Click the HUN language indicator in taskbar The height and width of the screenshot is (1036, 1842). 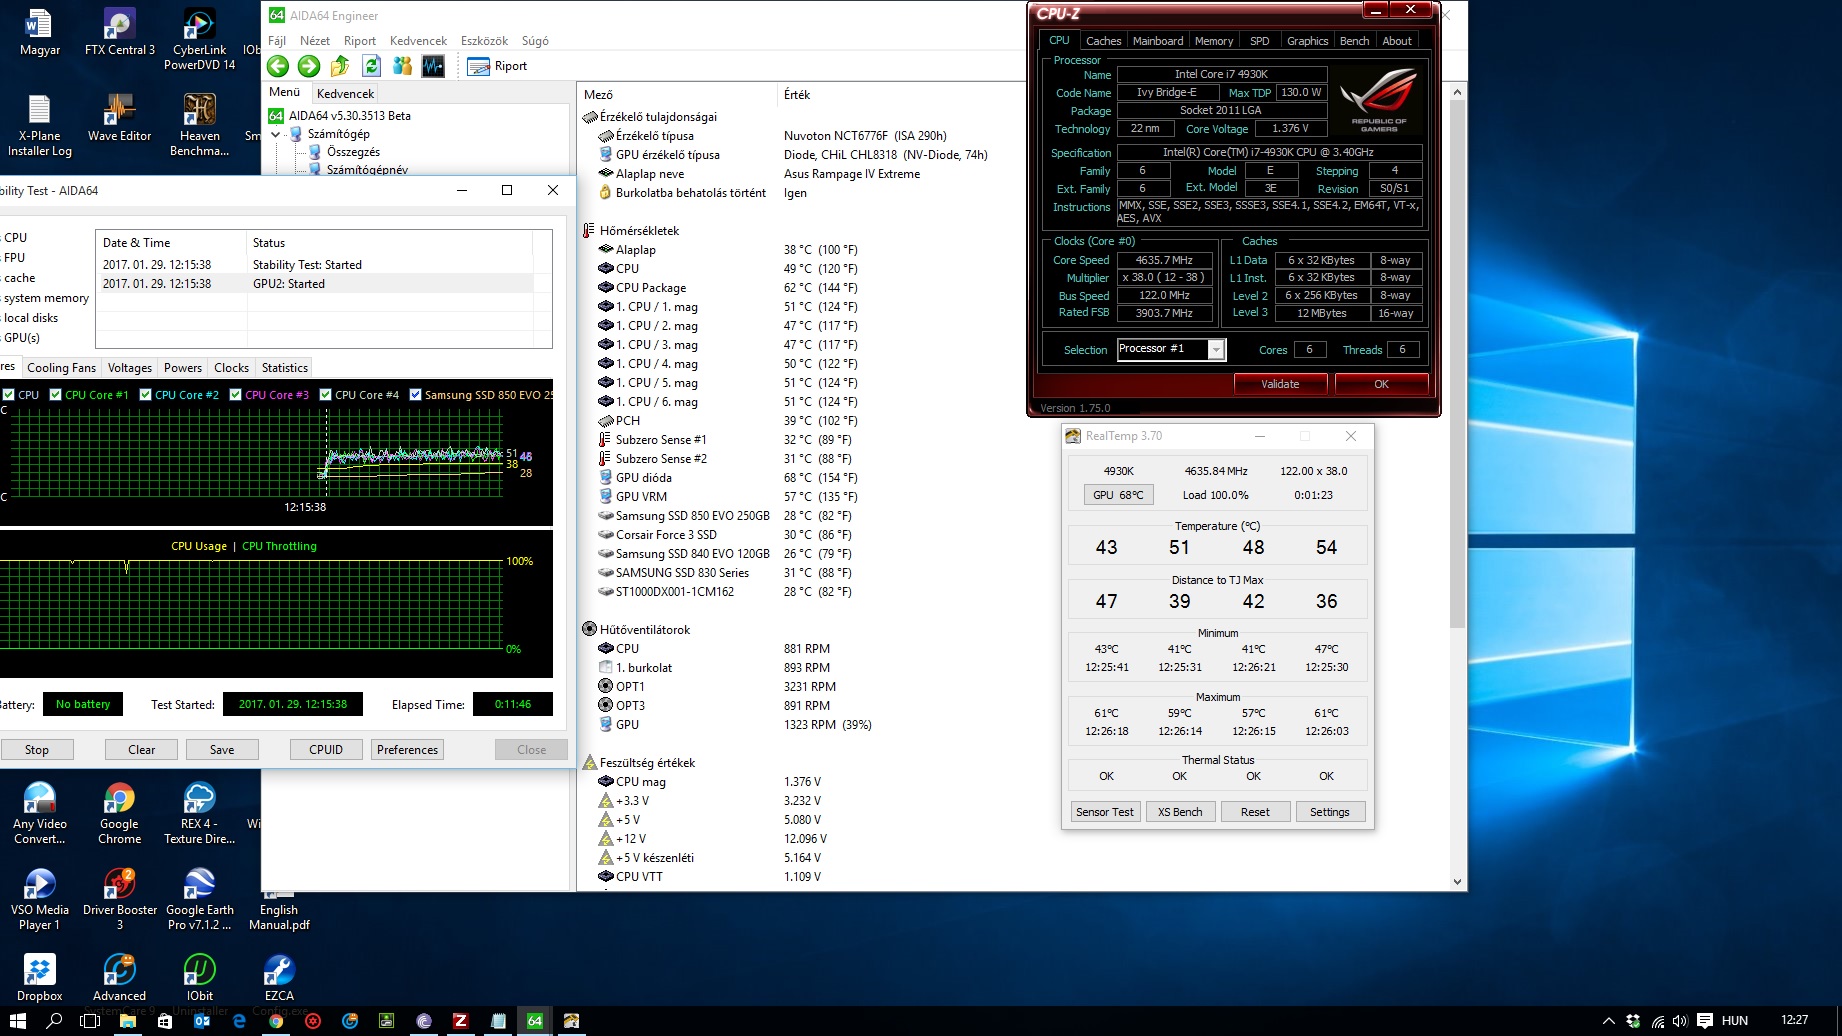1735,1021
